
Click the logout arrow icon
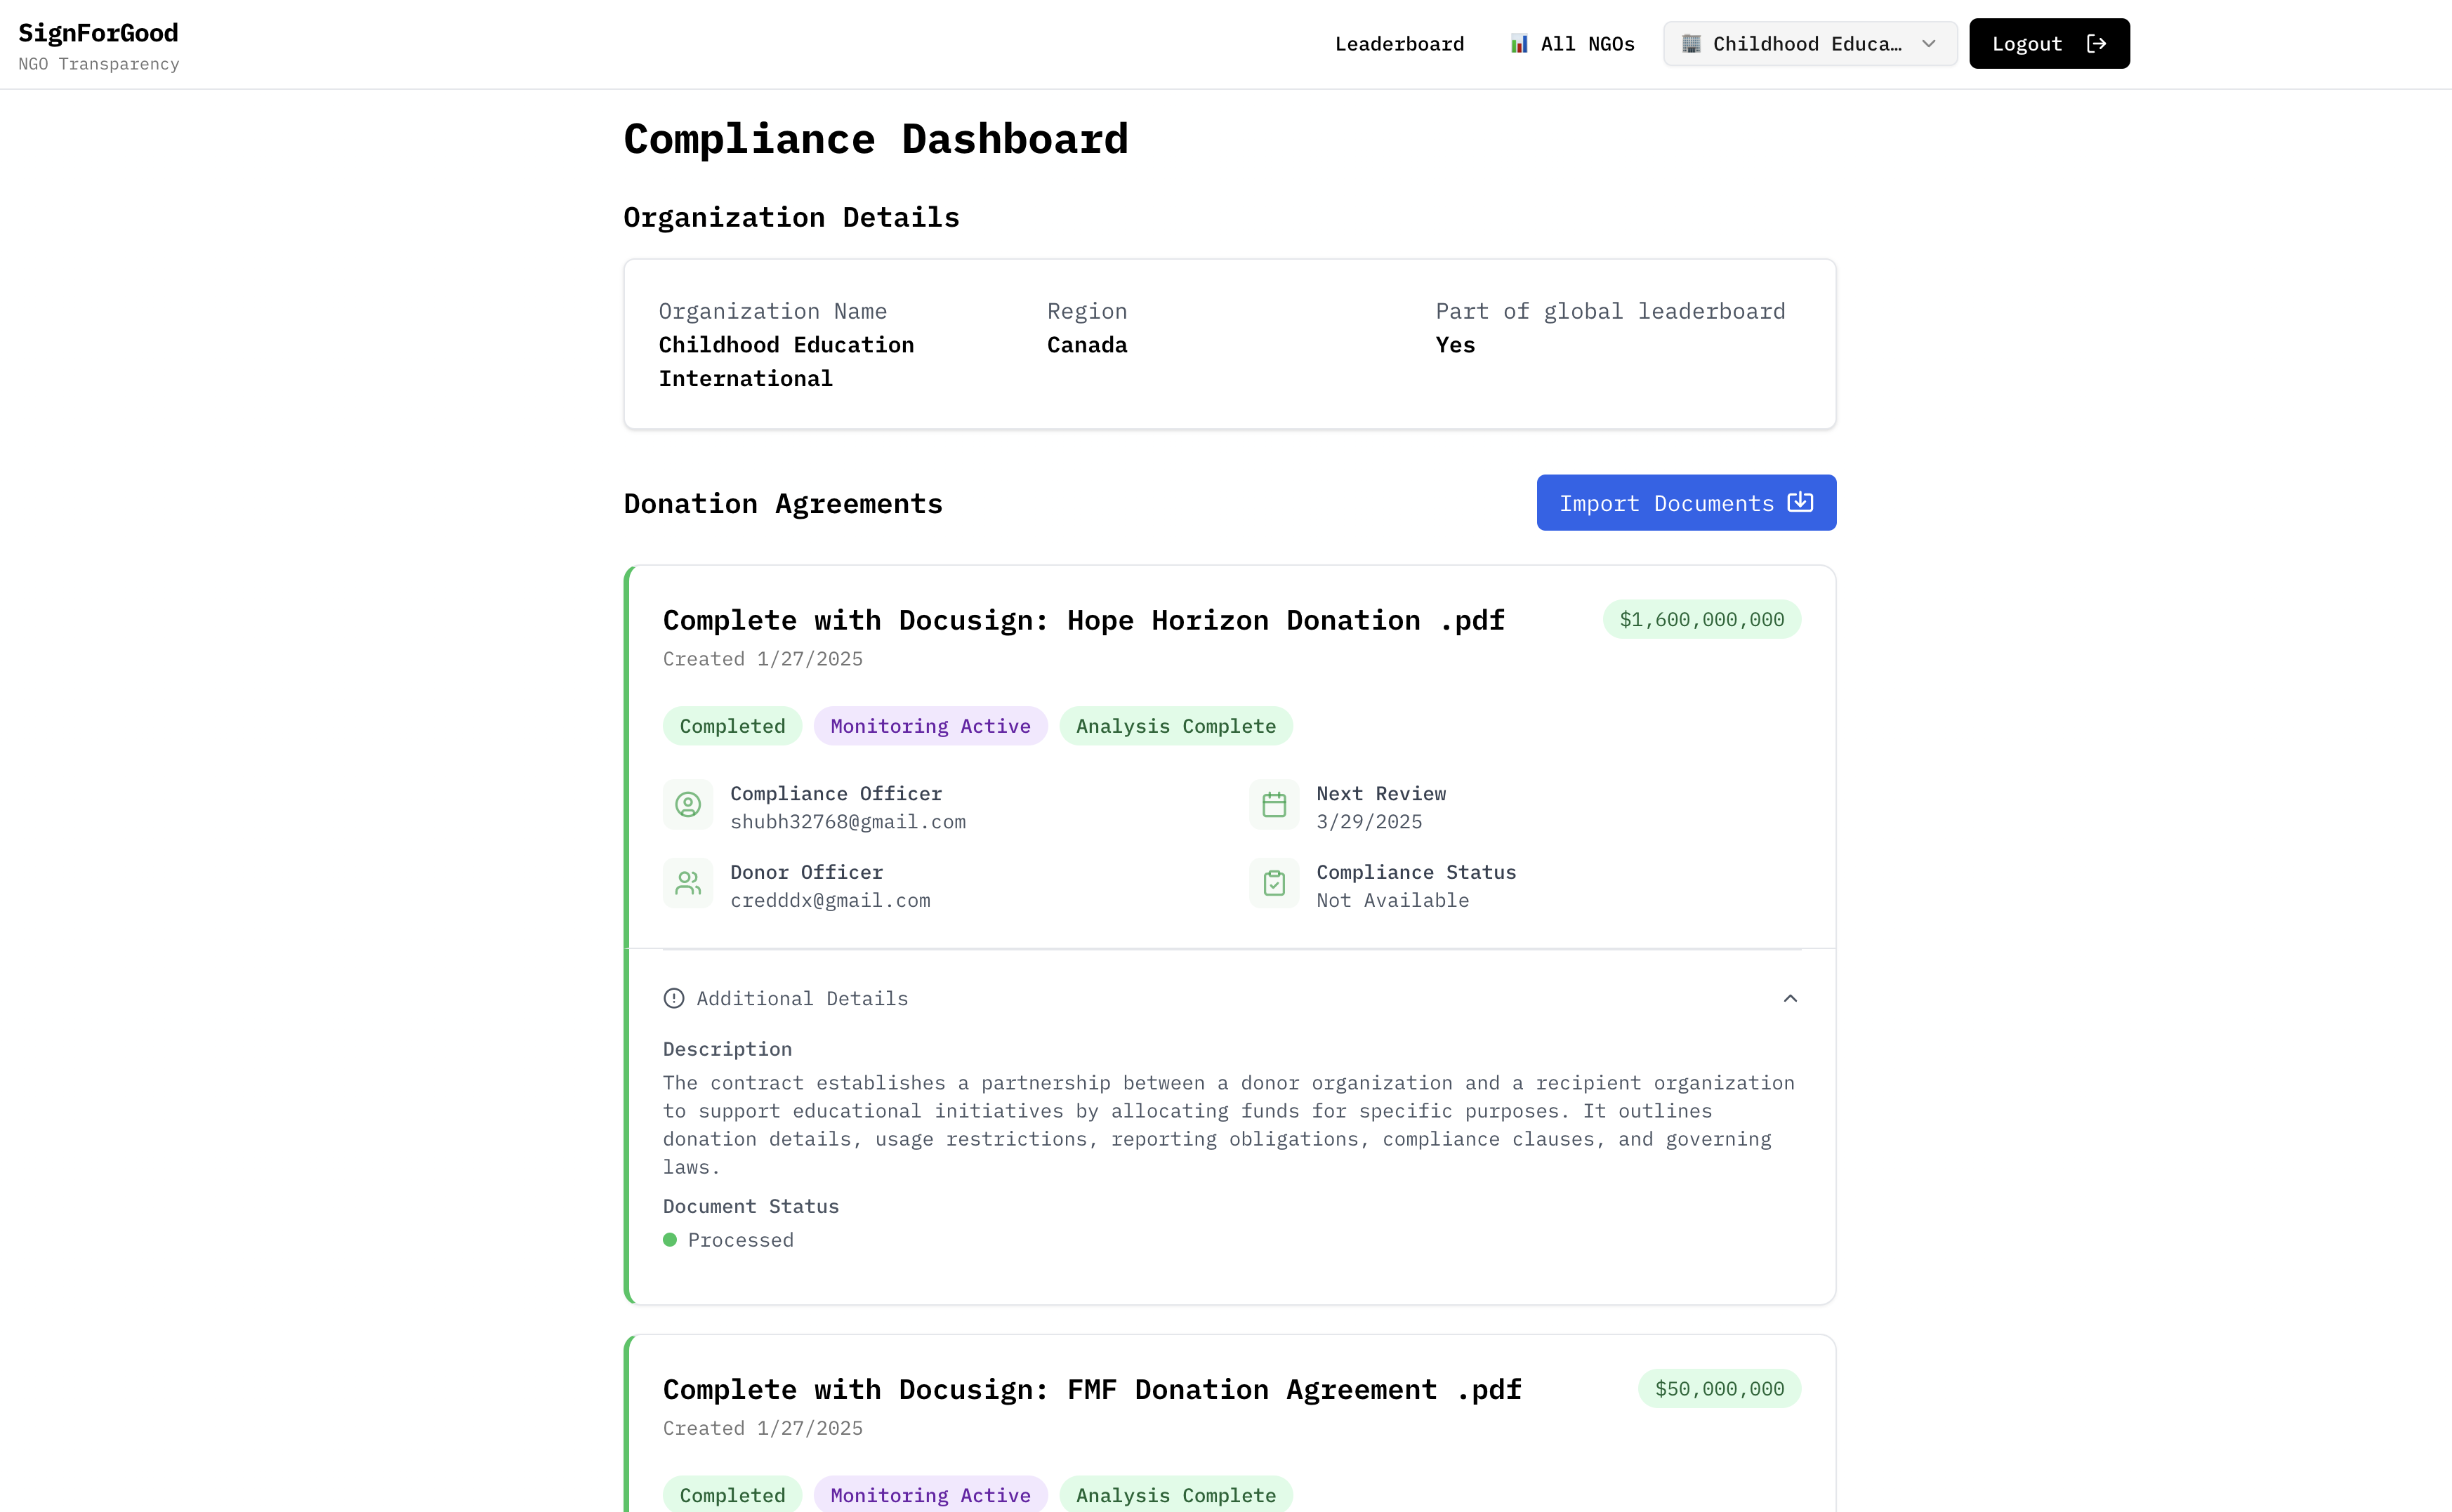[x=2097, y=44]
